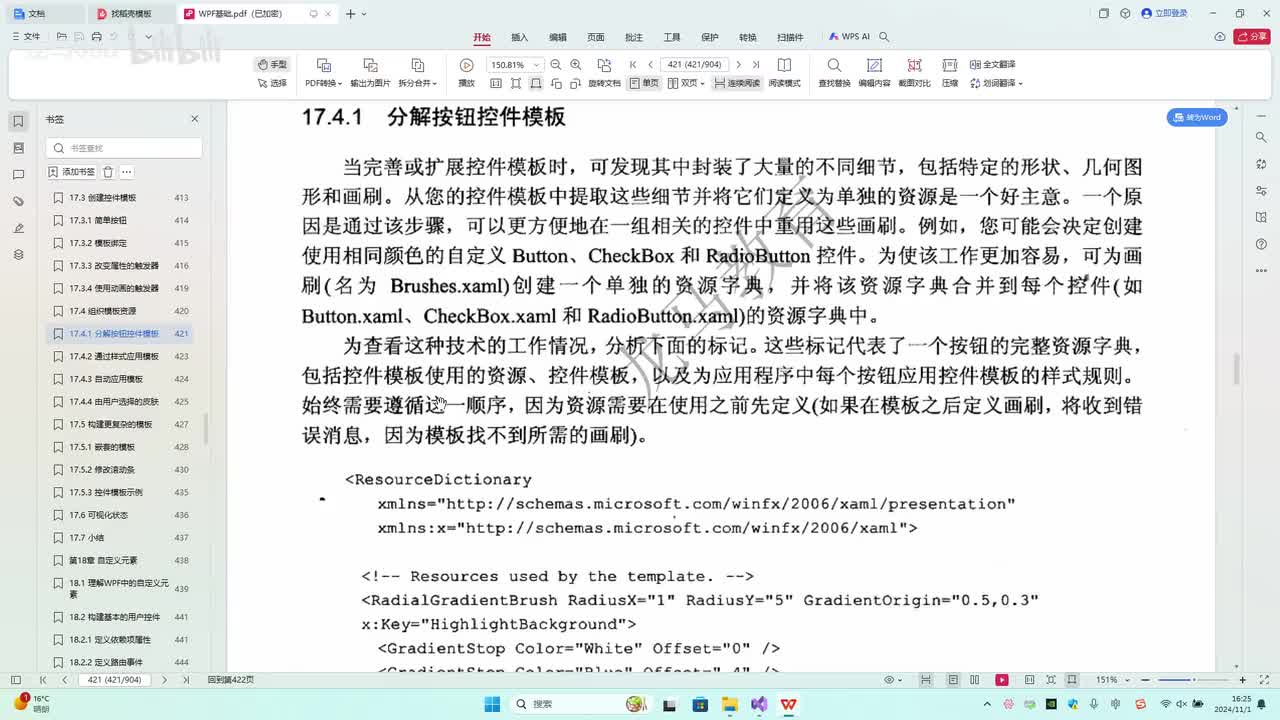
Task: Open the 编辑 ribbon tab
Action: 558,37
